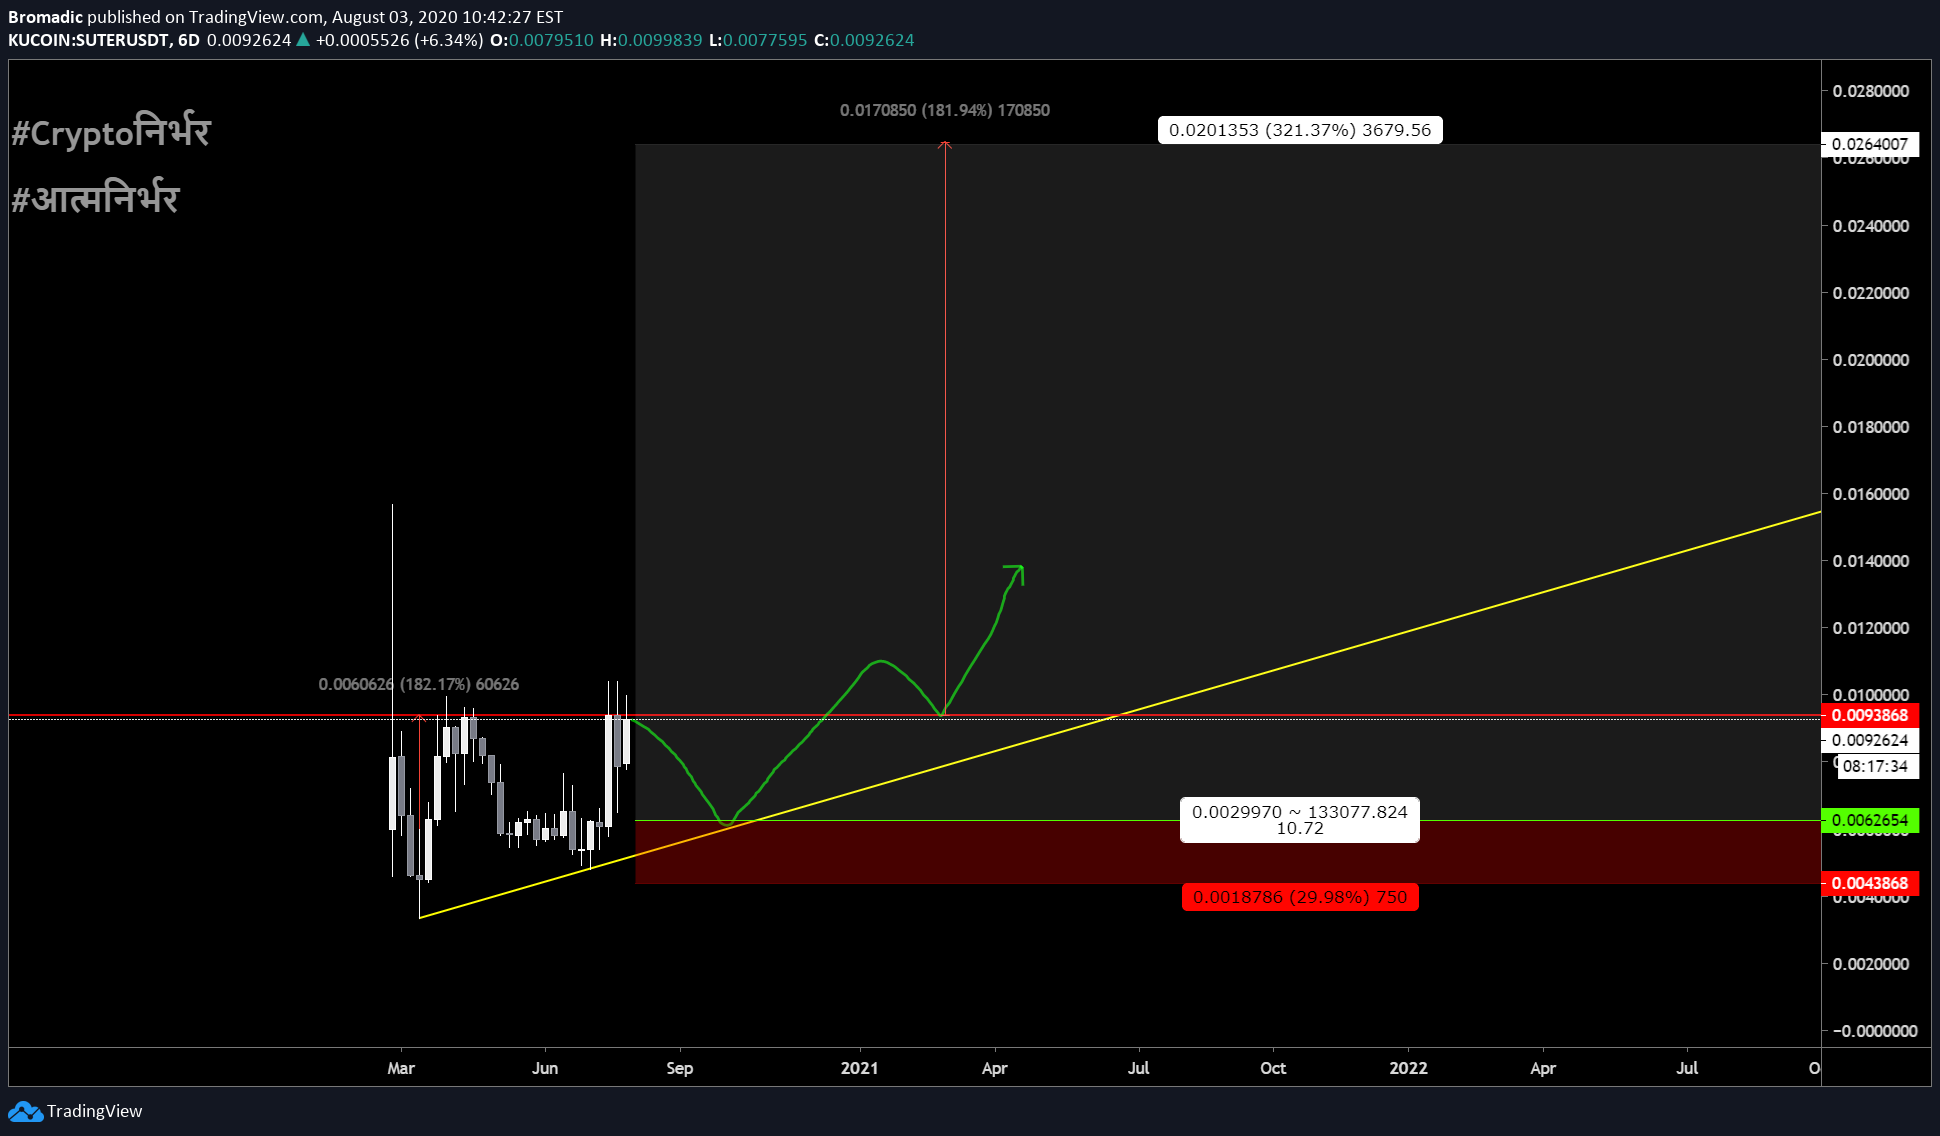The image size is (1940, 1136).
Task: Click the low value L:0.0077595
Action: pyautogui.click(x=758, y=40)
